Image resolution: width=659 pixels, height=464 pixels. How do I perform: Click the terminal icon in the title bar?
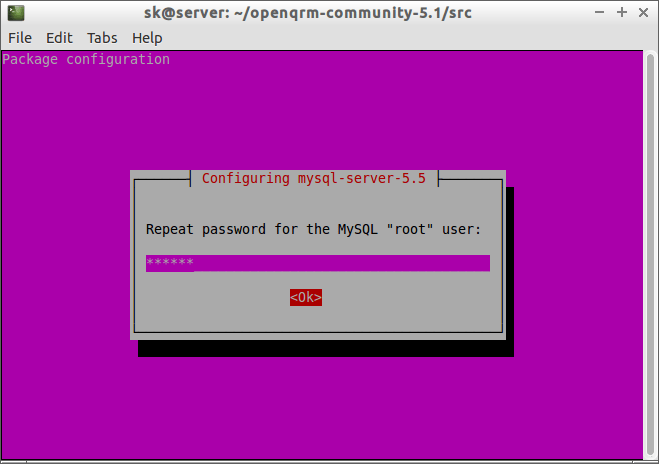12,13
